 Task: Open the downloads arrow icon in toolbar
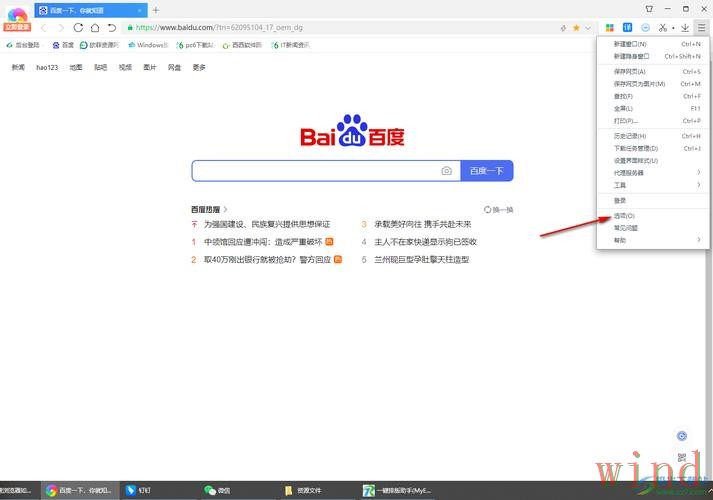coord(685,28)
